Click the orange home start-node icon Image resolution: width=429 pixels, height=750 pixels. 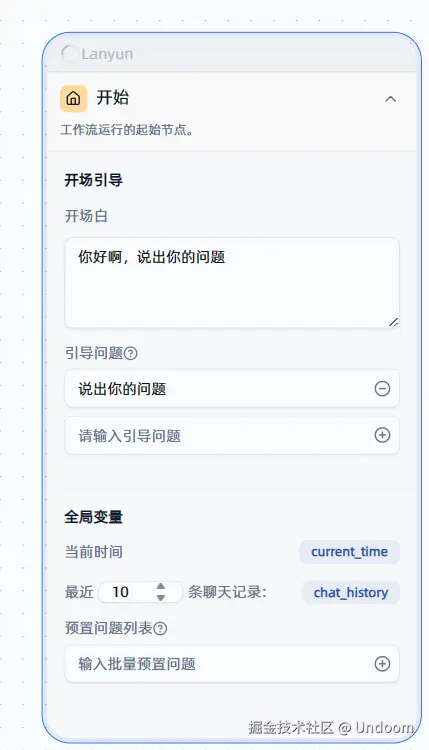[x=73, y=99]
